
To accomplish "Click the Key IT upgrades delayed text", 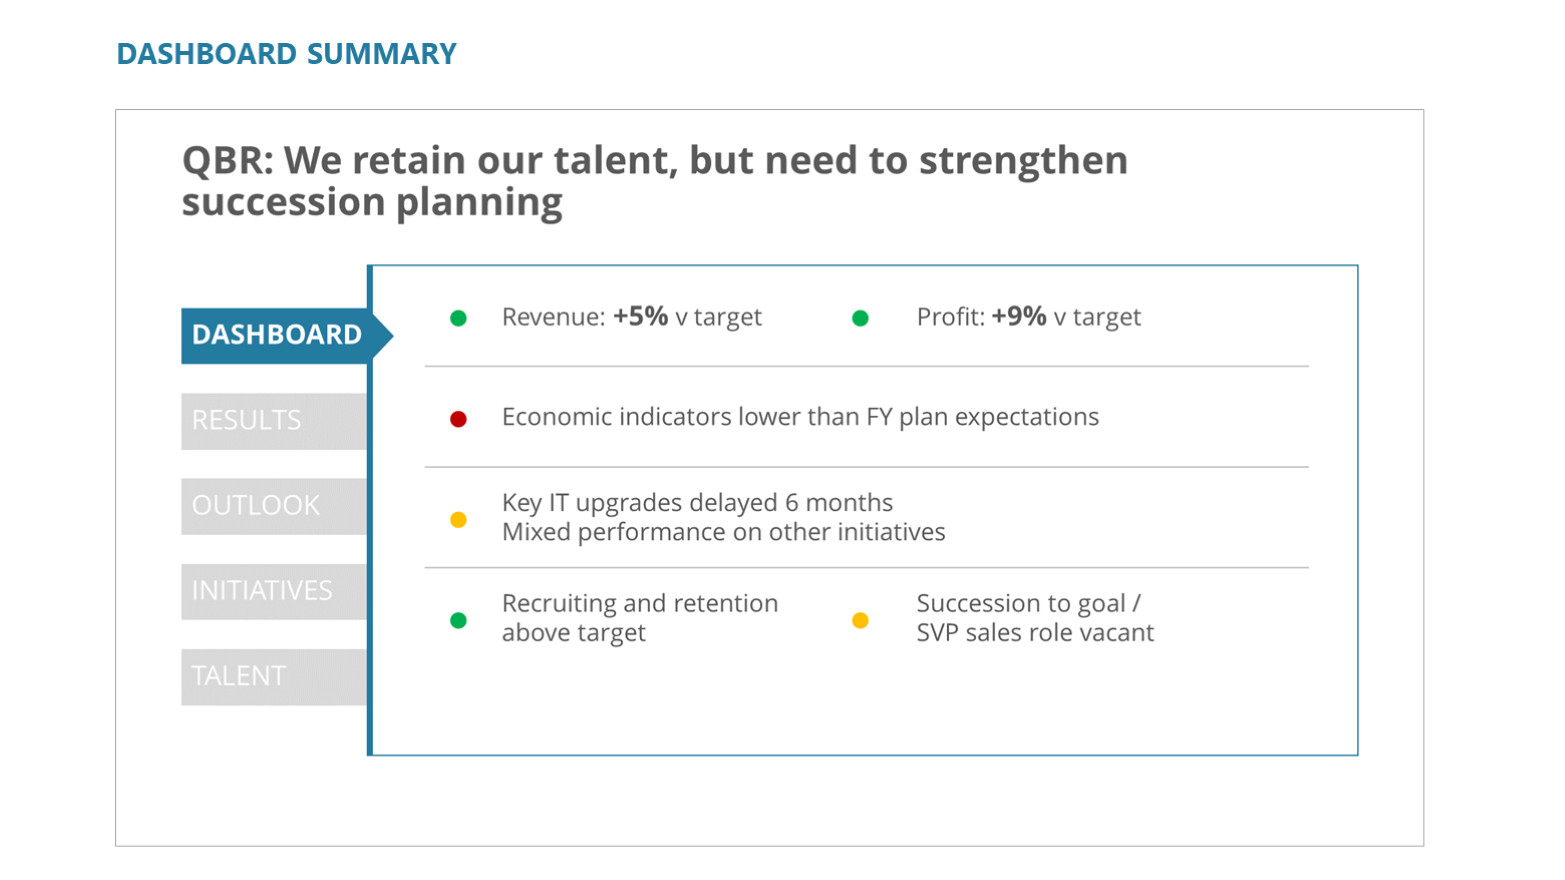I will pyautogui.click(x=697, y=502).
